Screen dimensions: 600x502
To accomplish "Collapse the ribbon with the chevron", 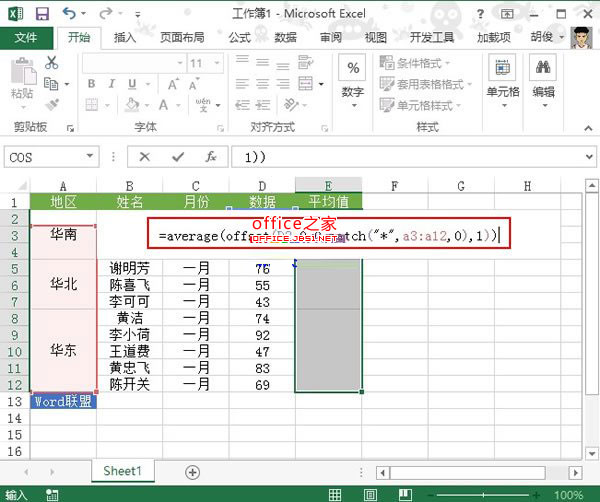I will (x=588, y=128).
